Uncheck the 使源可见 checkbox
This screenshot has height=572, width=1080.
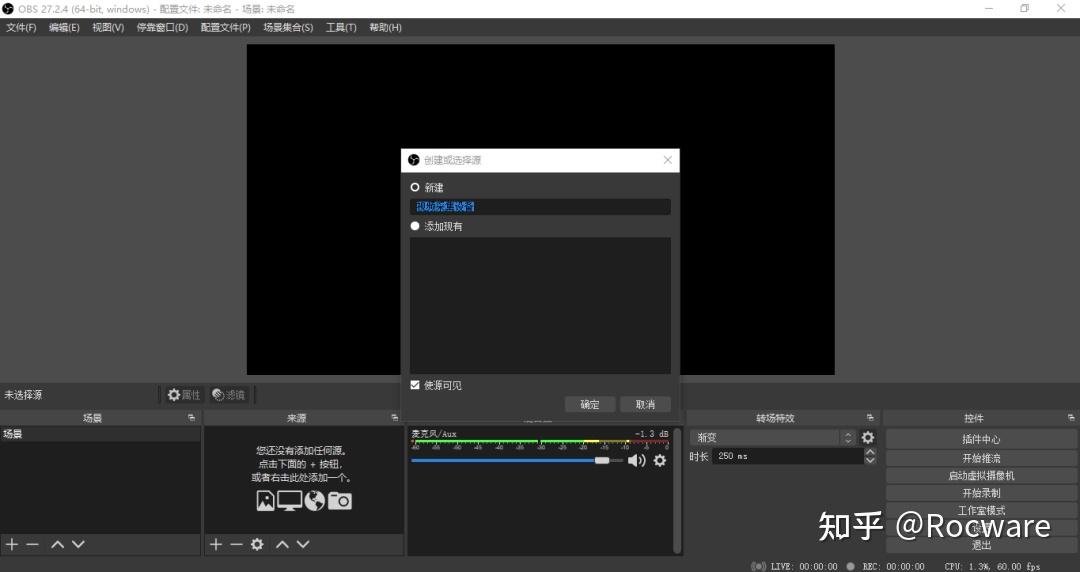coord(415,385)
